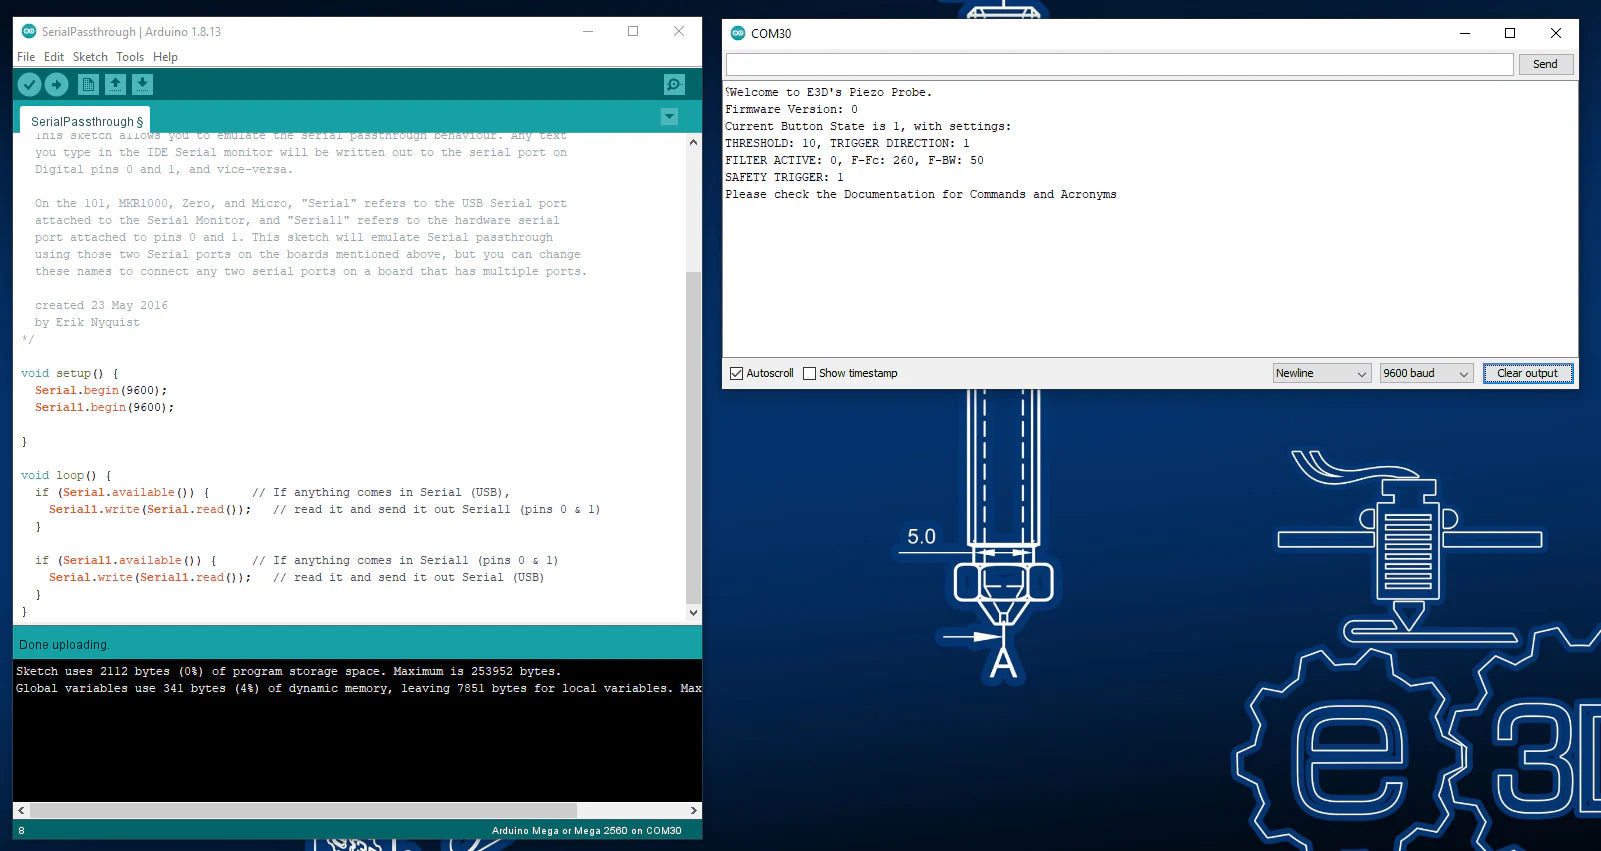Screen dimensions: 1601x851
Task: Click the Send button in COM30
Action: 1545,64
